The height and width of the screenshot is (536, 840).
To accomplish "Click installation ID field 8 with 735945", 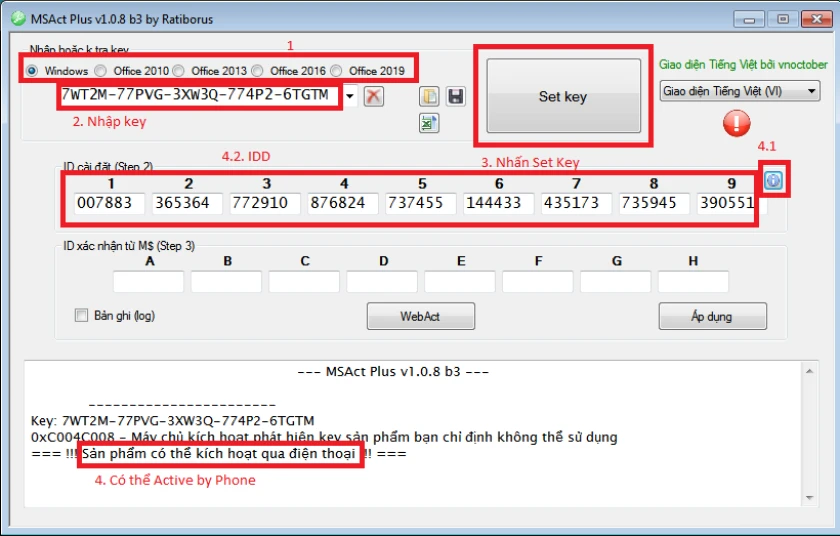I will (x=654, y=203).
